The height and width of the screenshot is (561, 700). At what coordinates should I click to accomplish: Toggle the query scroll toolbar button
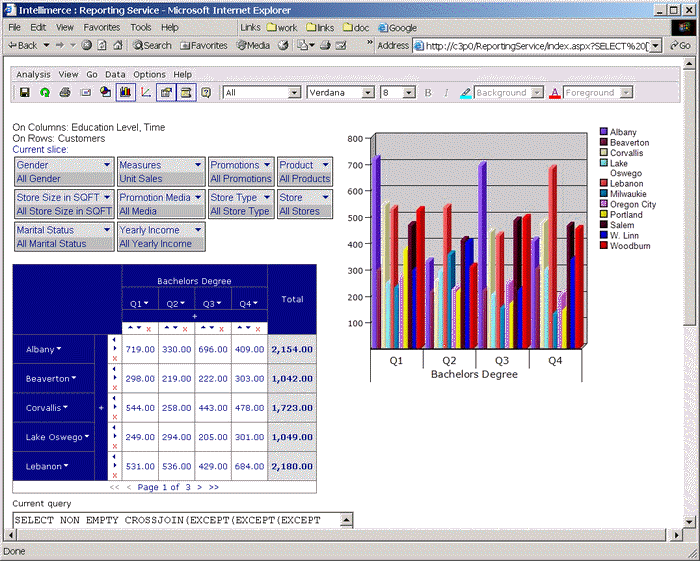pos(186,92)
